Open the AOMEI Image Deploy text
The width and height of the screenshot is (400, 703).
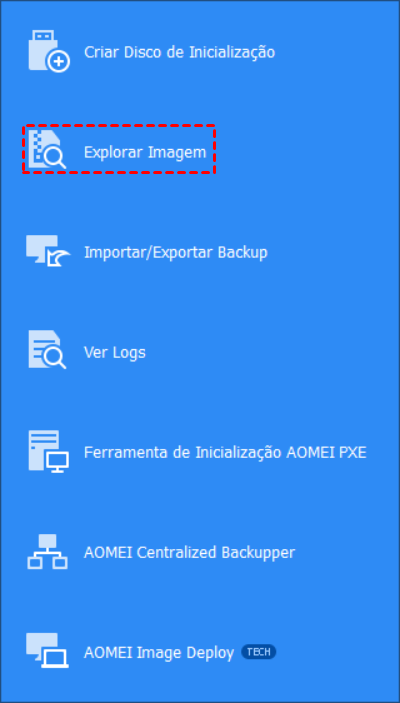tap(159, 653)
